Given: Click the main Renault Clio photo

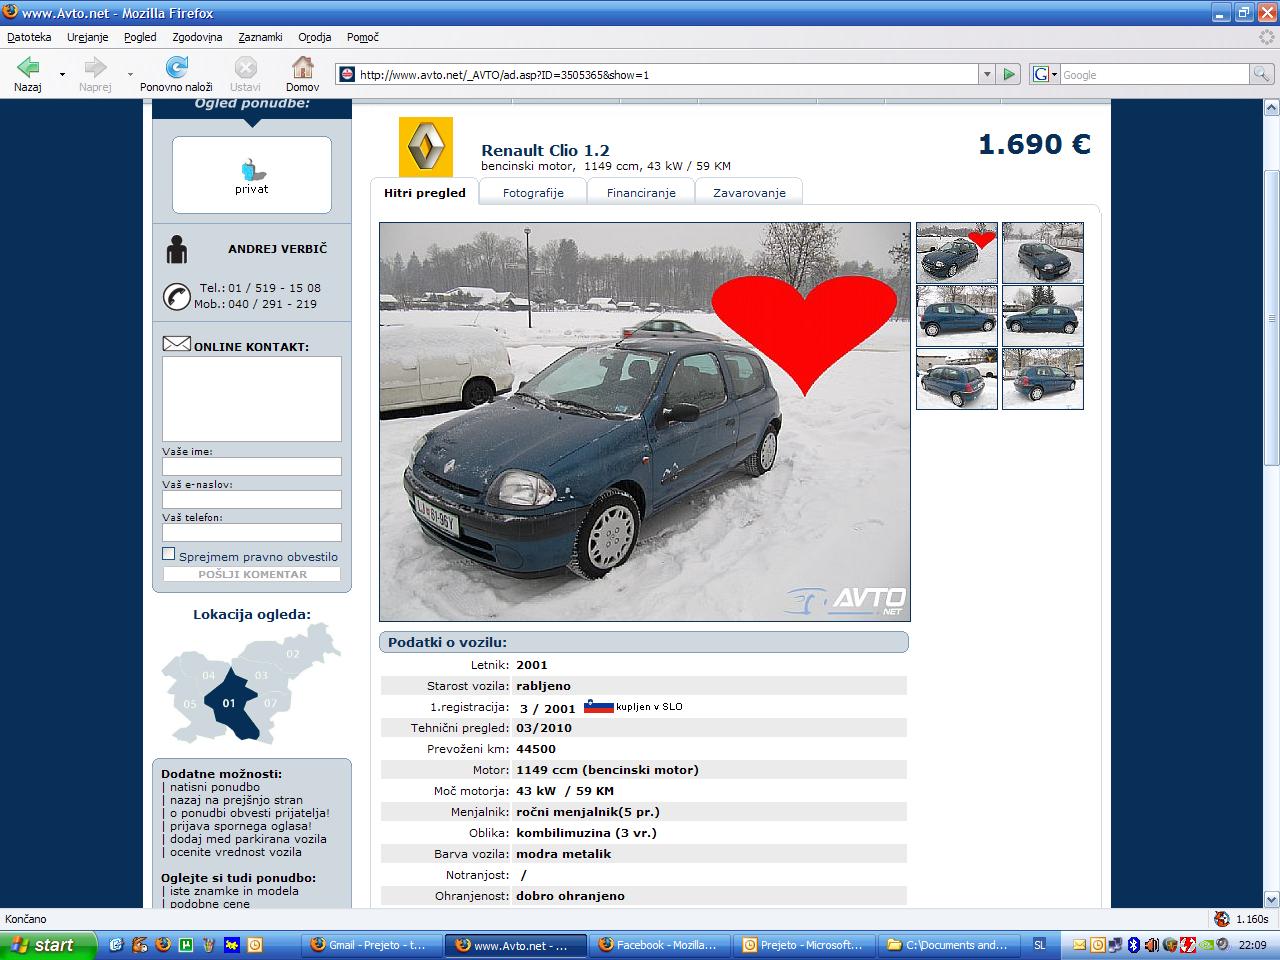Looking at the screenshot, I should [645, 422].
